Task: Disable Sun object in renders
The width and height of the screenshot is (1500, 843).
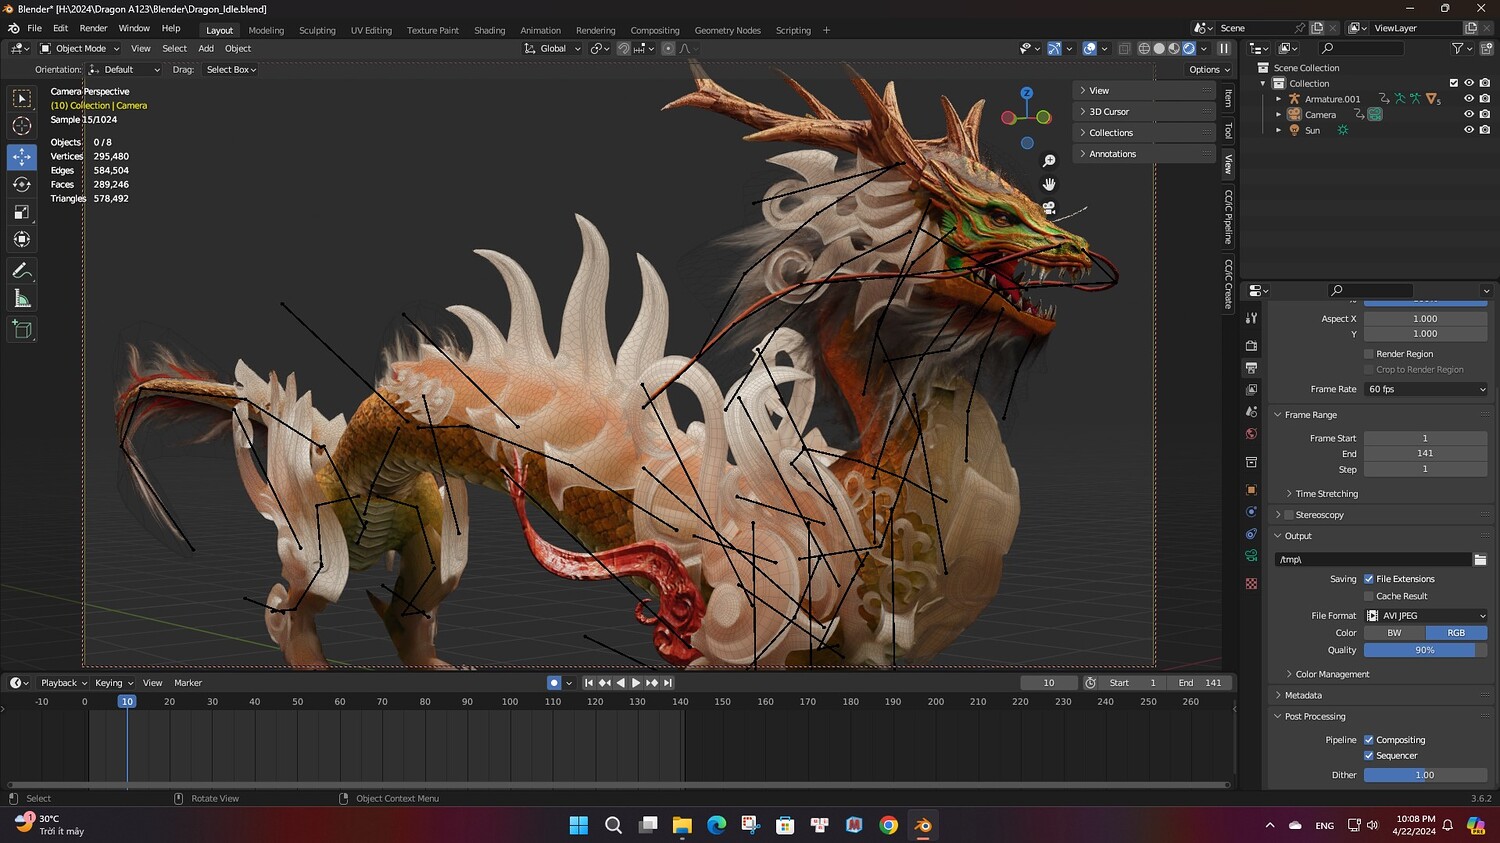Action: 1484,130
